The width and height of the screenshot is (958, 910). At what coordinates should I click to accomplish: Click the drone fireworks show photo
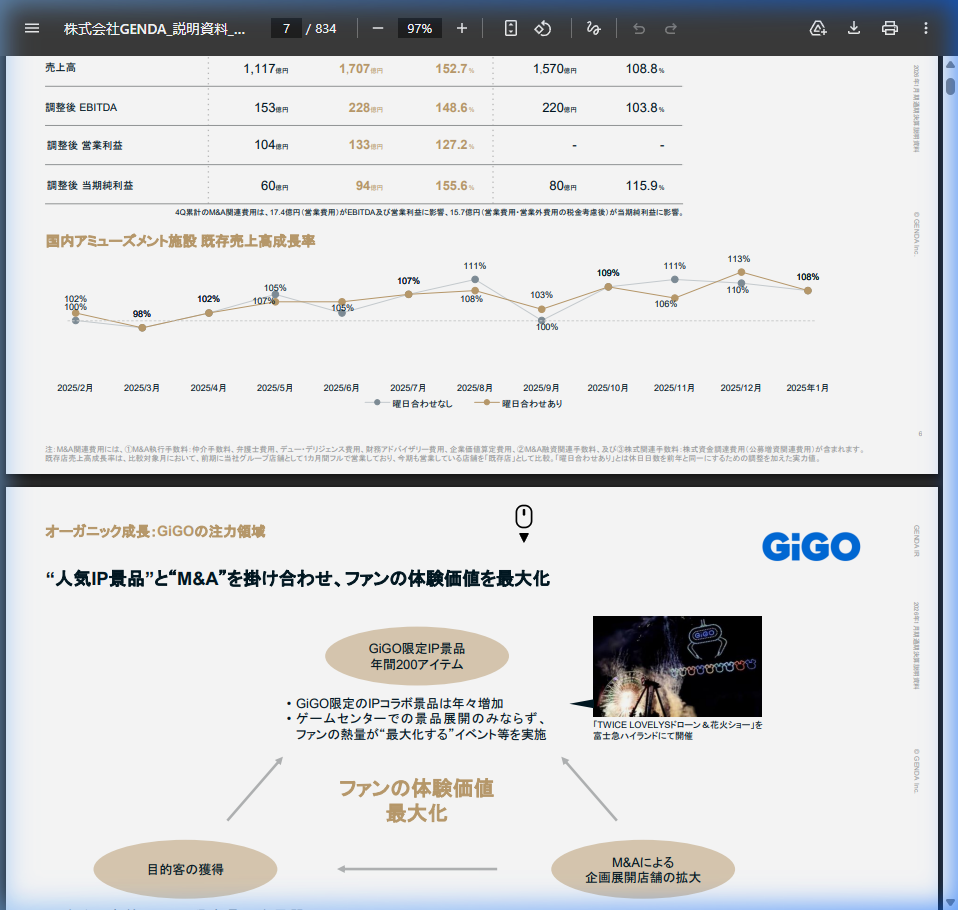pos(677,665)
